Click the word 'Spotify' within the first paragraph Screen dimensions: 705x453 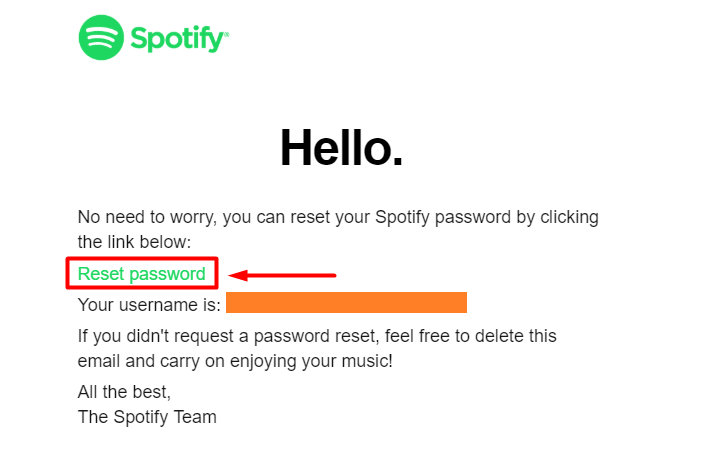[402, 217]
